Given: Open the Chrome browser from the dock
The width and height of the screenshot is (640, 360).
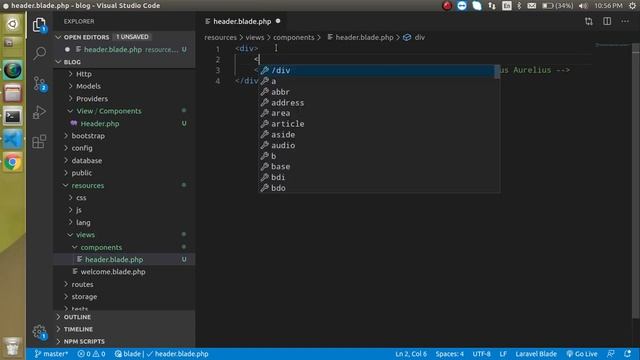Looking at the screenshot, I should (13, 162).
